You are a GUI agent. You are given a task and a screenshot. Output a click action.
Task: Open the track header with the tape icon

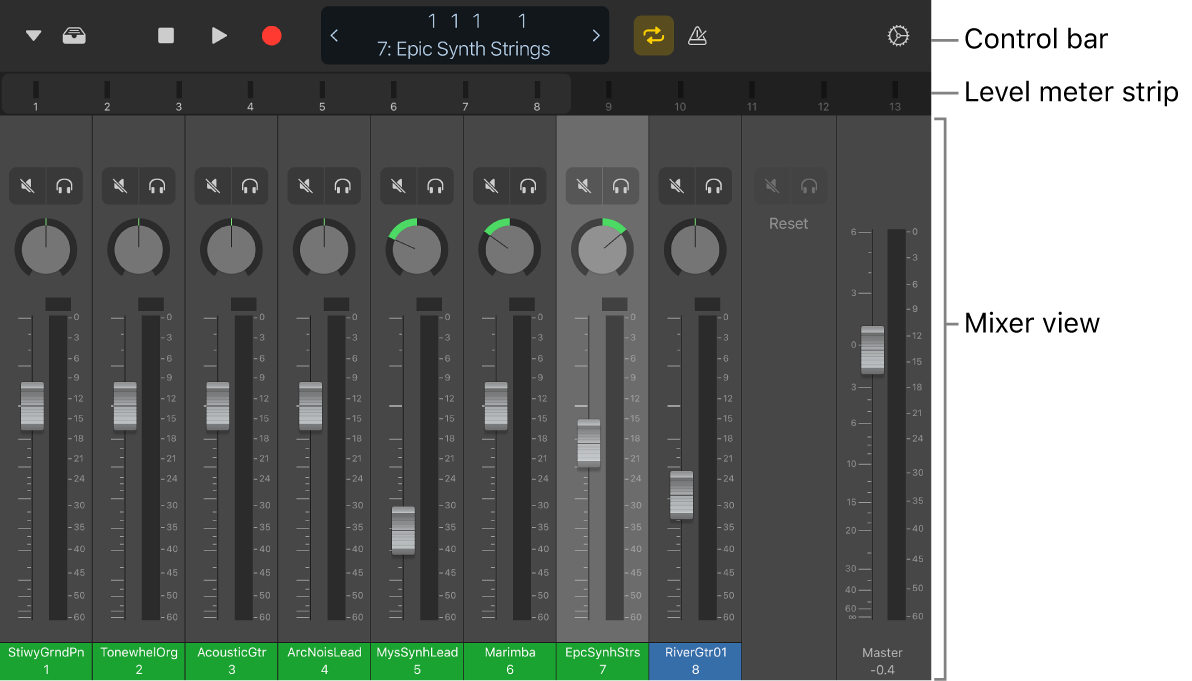[x=73, y=35]
